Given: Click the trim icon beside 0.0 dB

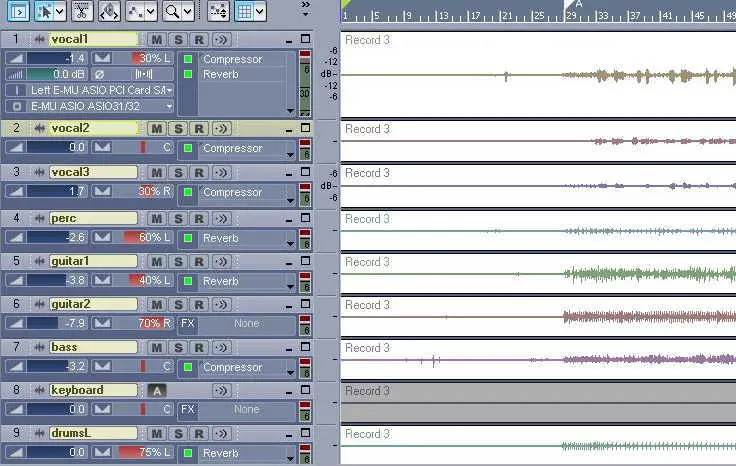Looking at the screenshot, I should pos(16,74).
